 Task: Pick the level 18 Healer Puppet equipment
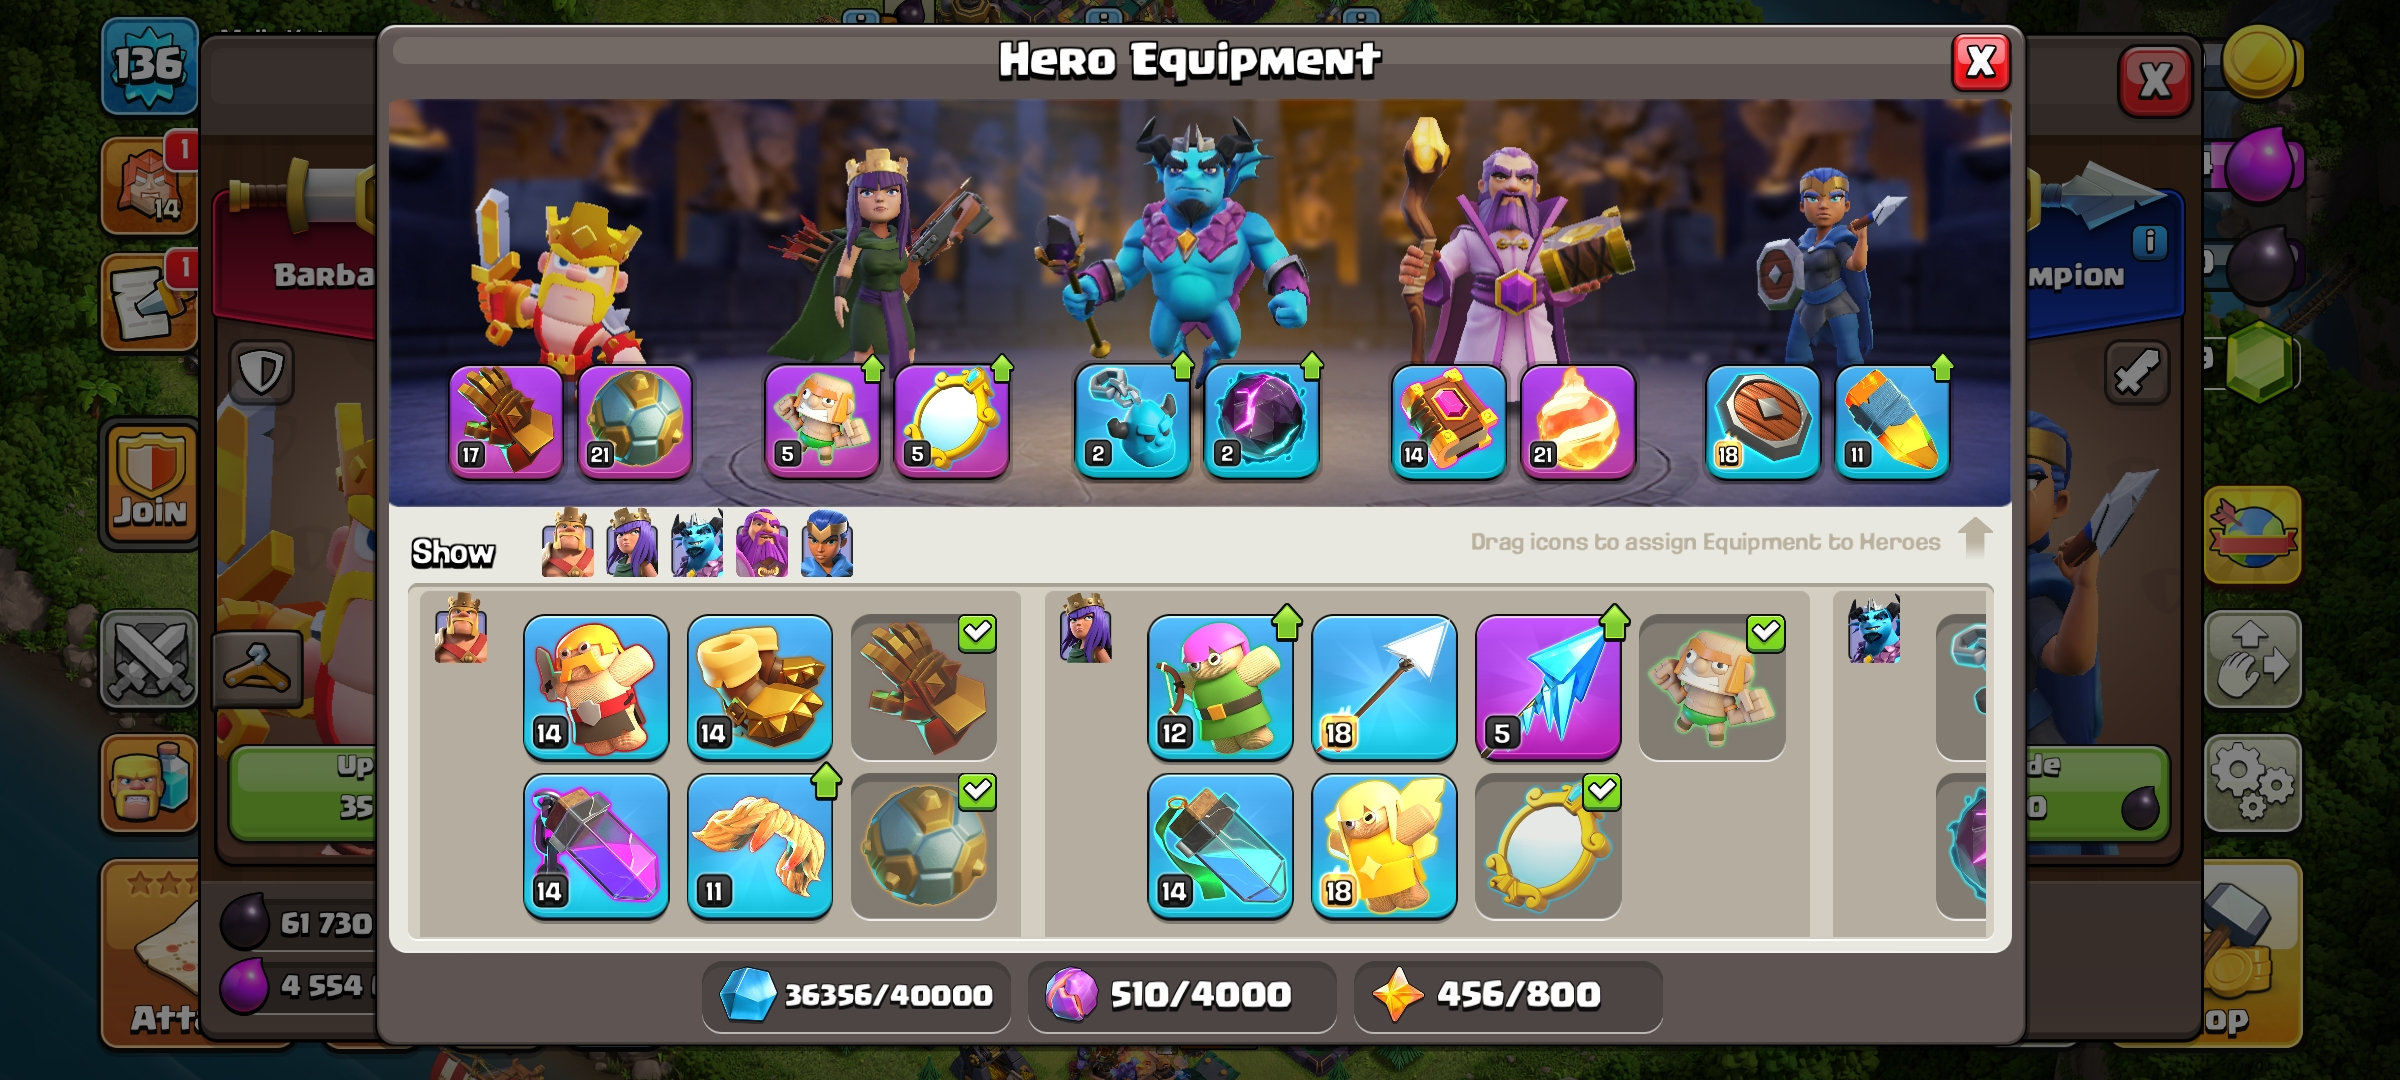[1384, 846]
